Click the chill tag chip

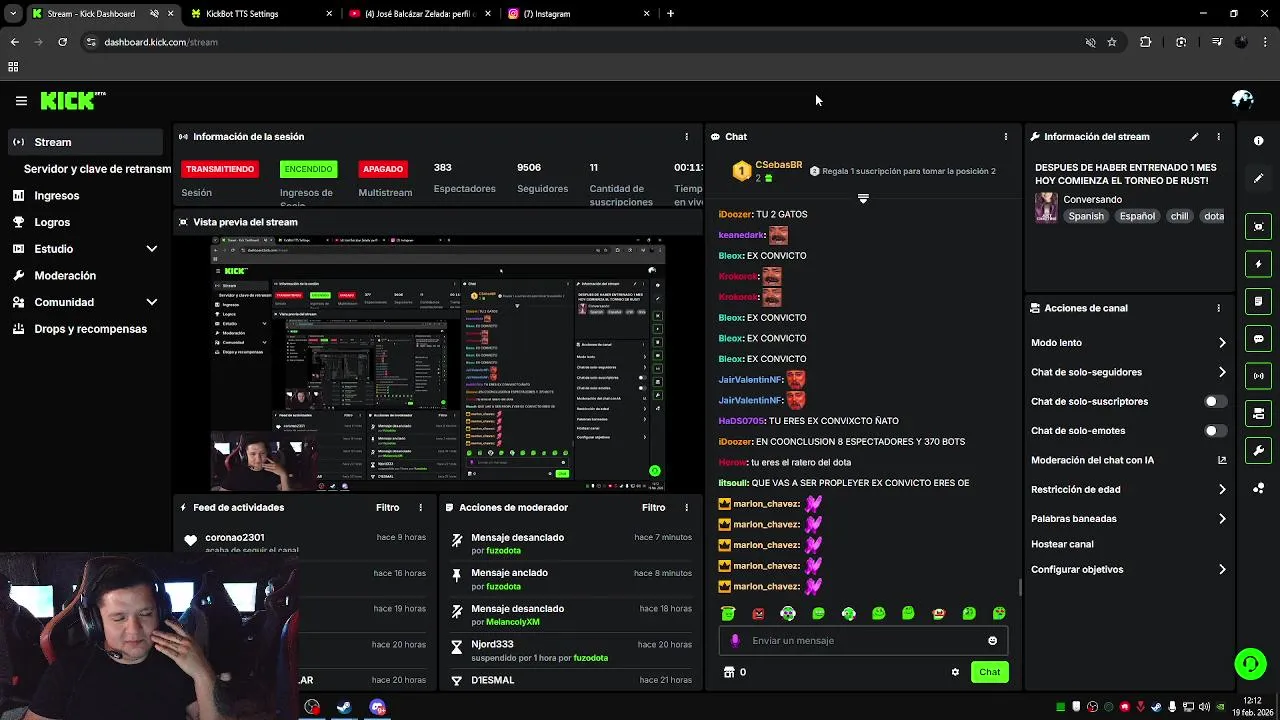point(1179,216)
